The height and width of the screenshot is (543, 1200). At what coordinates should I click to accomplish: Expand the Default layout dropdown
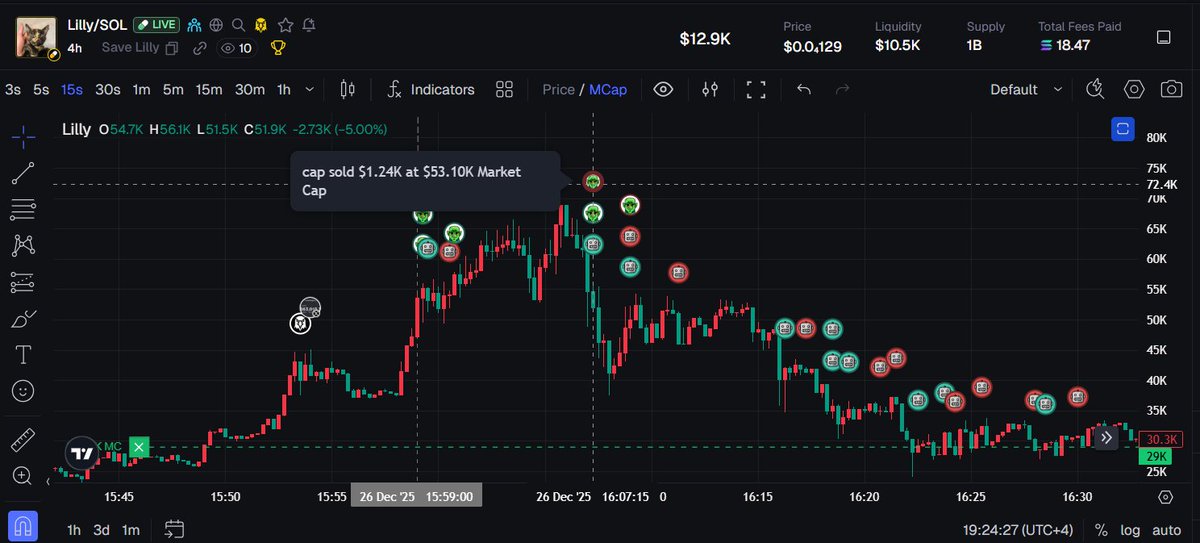pos(1026,89)
